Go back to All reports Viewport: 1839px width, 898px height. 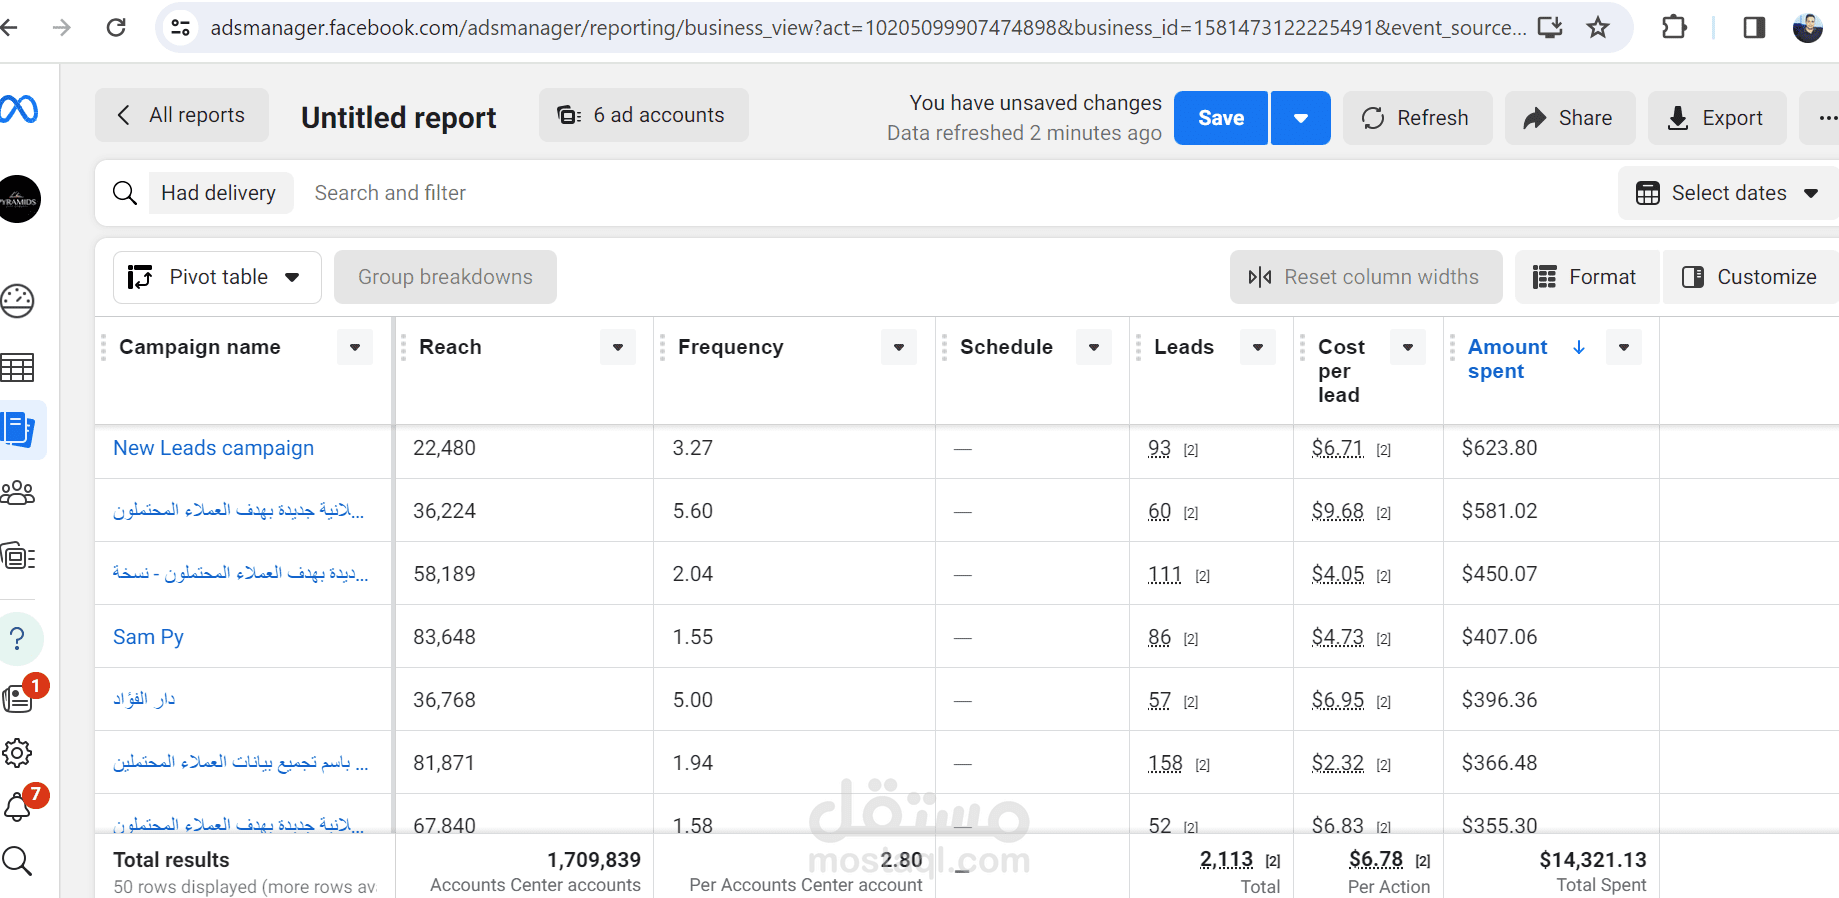pyautogui.click(x=182, y=115)
